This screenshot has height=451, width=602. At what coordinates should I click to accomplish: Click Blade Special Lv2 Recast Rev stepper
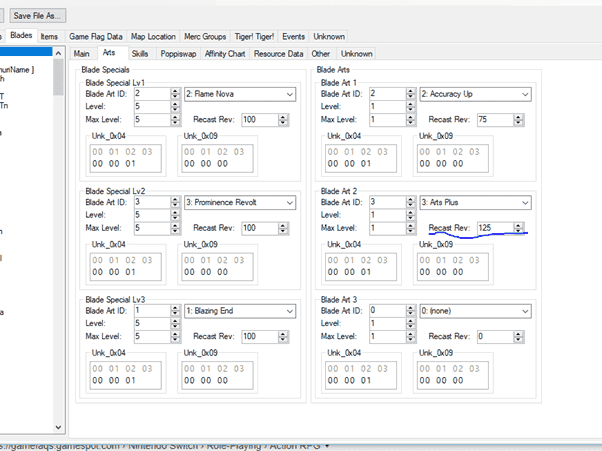[283, 228]
